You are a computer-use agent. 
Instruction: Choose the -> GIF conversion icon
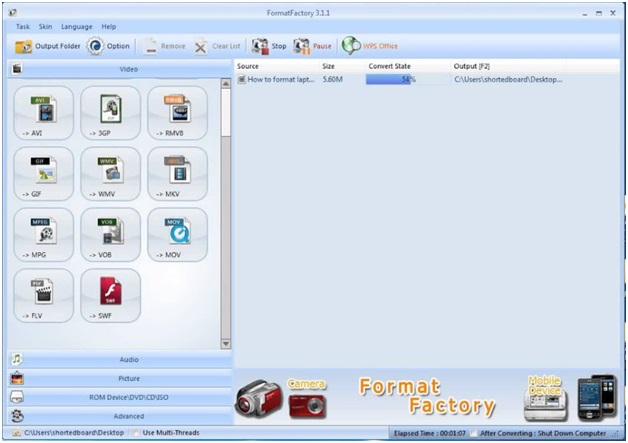click(44, 174)
